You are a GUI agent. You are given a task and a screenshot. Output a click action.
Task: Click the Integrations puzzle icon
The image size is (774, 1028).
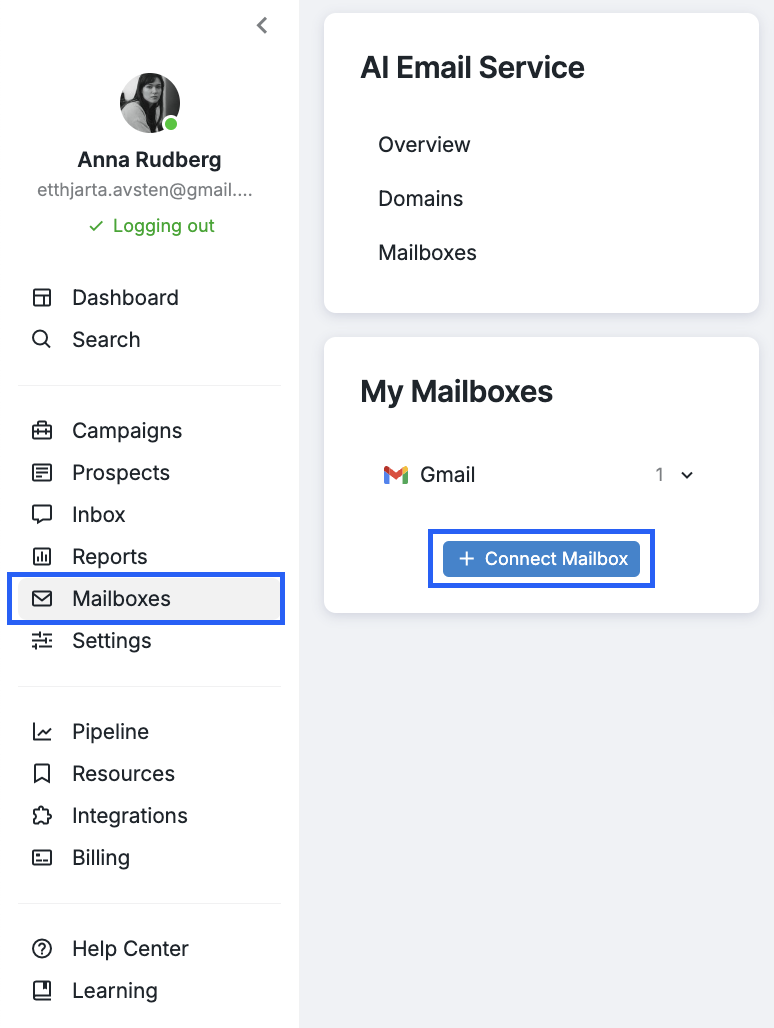tap(42, 816)
